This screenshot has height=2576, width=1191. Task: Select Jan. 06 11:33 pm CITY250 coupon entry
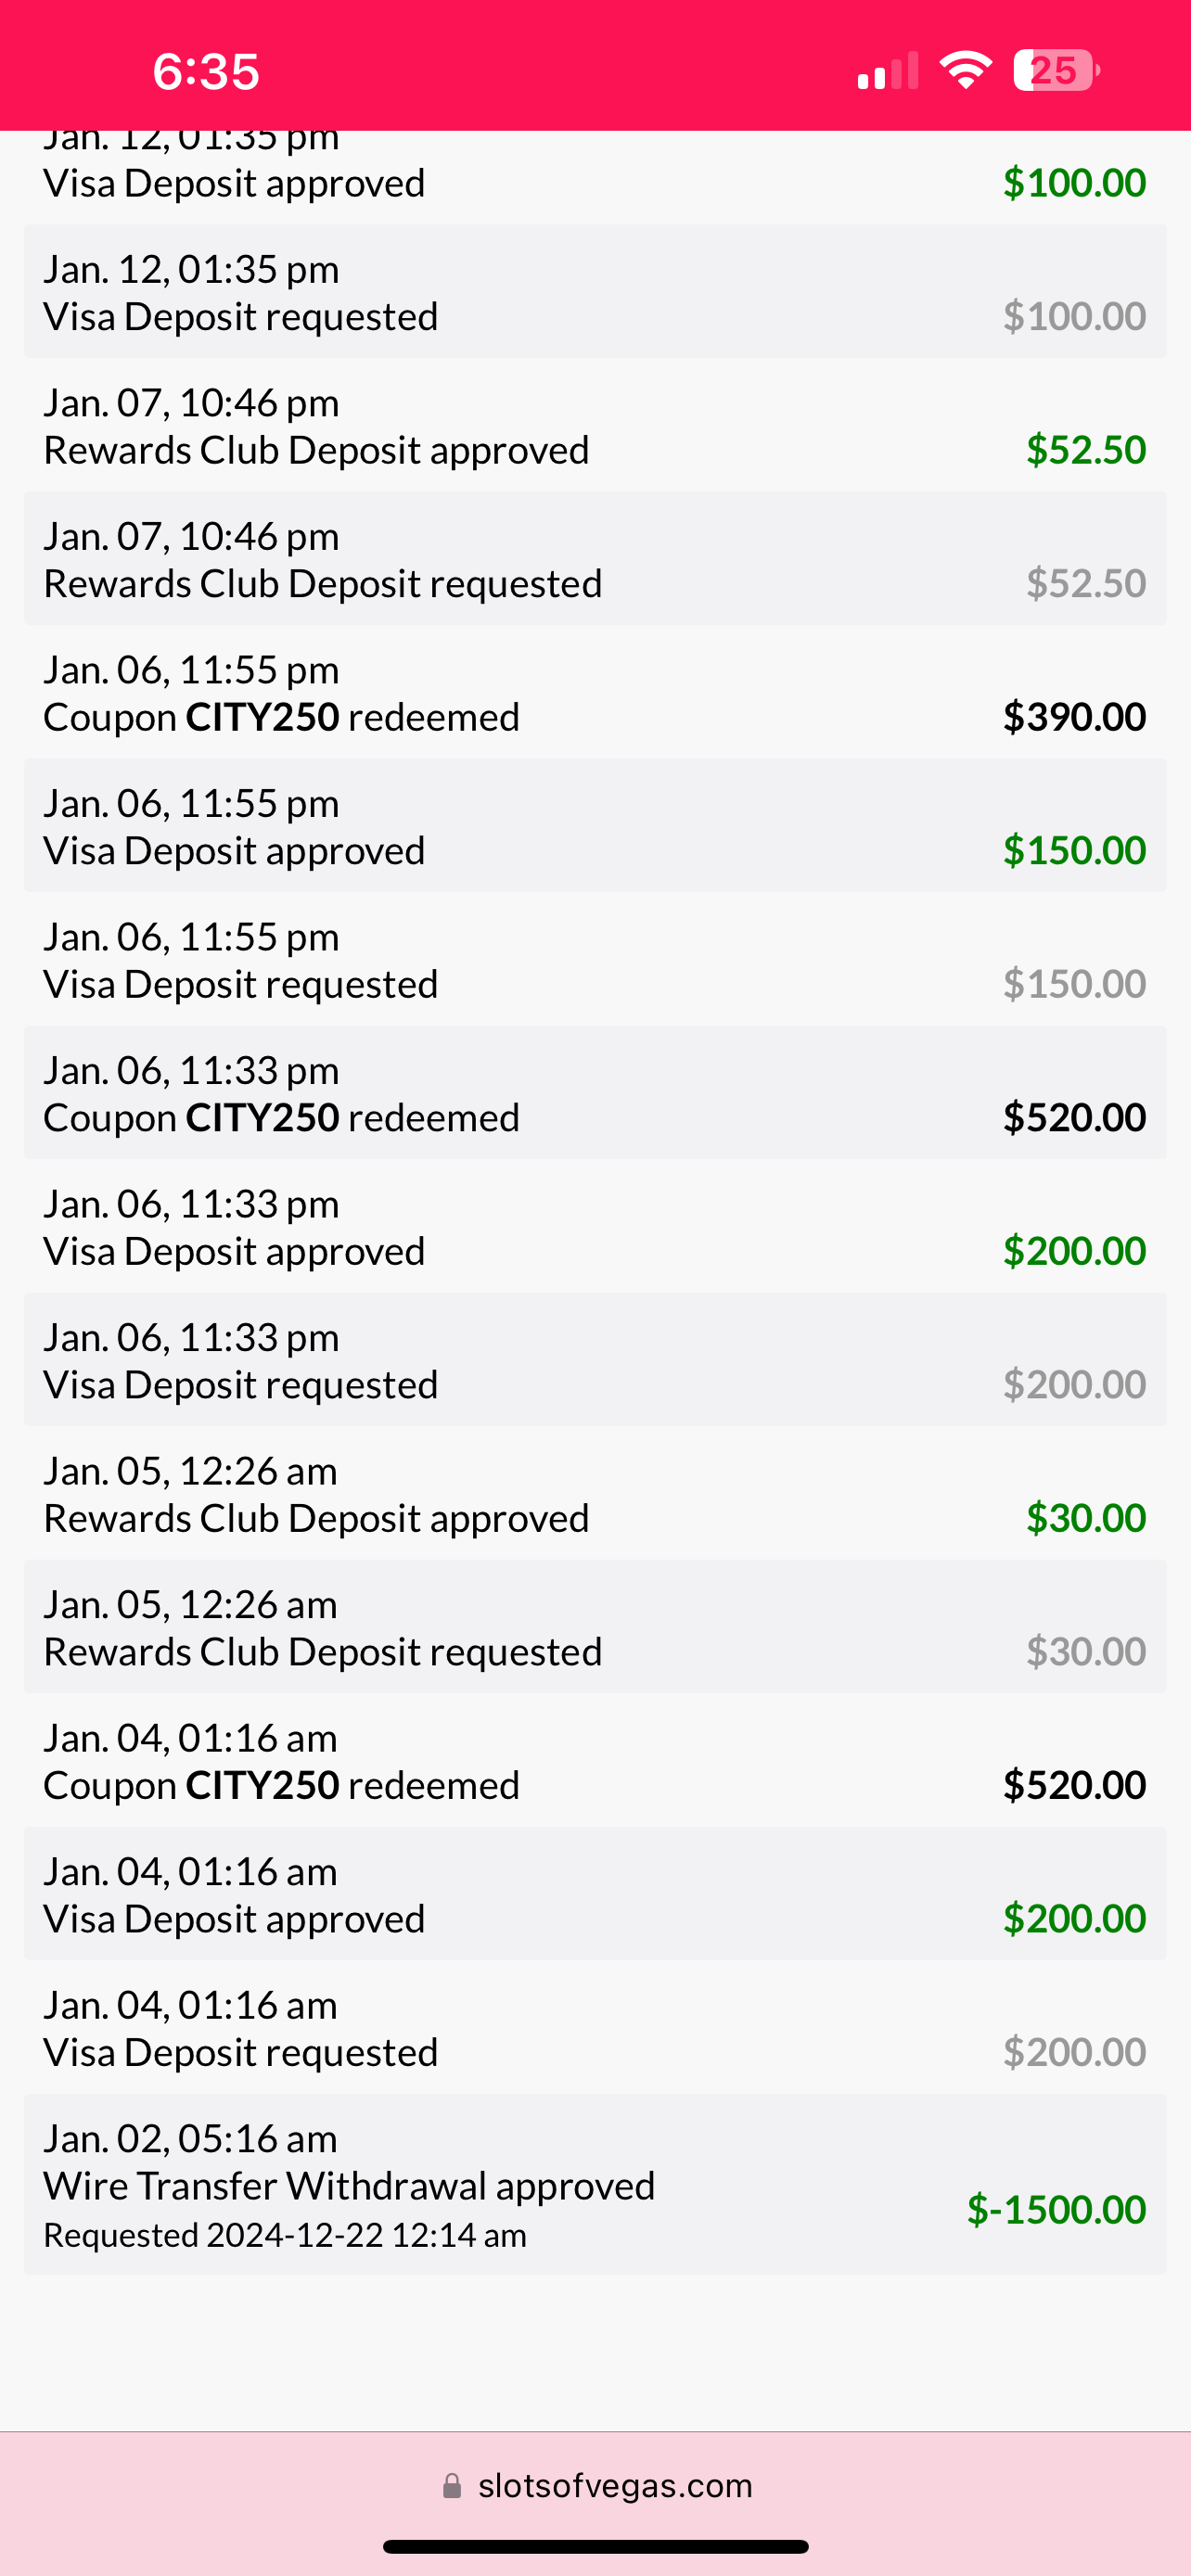[594, 1093]
